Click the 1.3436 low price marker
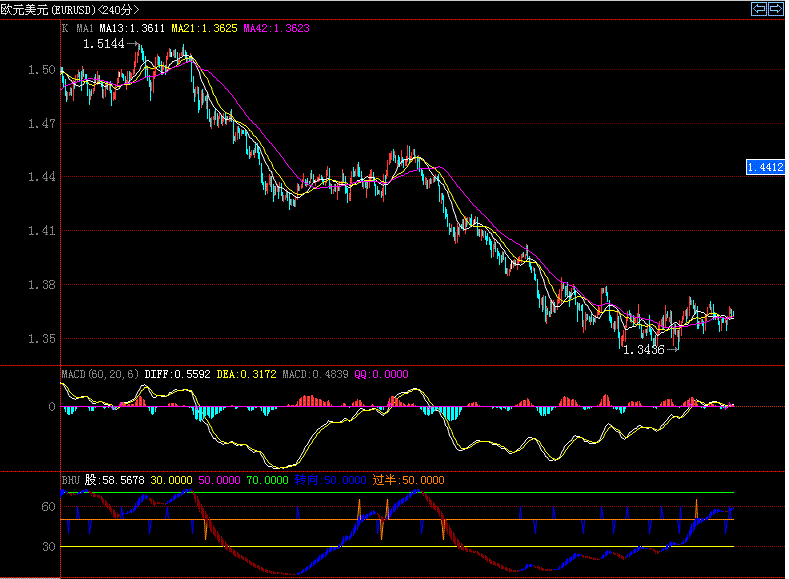This screenshot has height=579, width=789. click(x=642, y=351)
